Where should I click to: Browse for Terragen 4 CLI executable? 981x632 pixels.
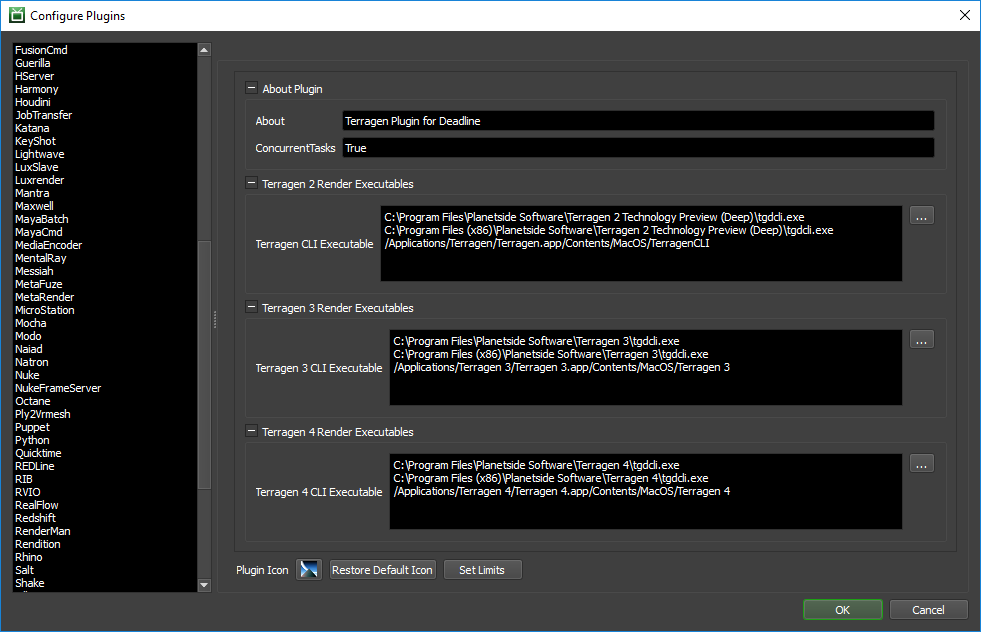click(x=922, y=464)
